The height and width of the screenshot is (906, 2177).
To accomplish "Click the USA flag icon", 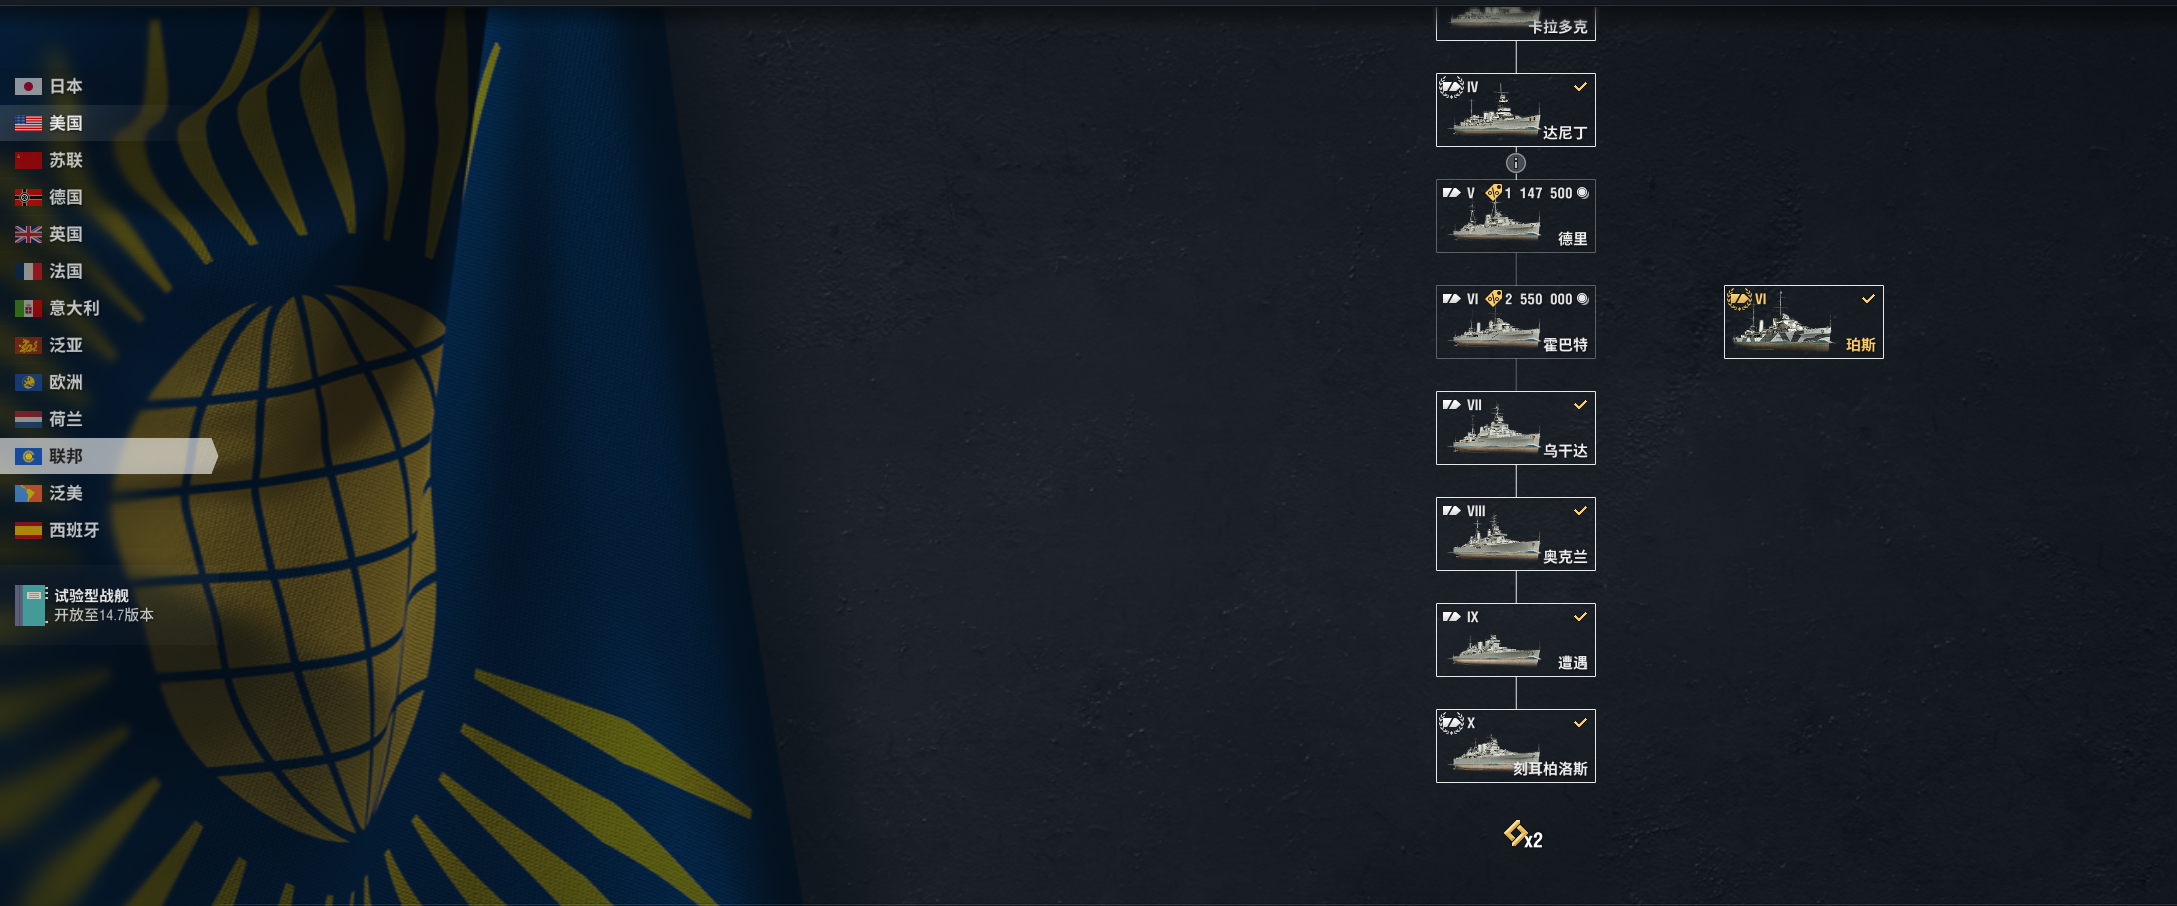I will tap(28, 124).
